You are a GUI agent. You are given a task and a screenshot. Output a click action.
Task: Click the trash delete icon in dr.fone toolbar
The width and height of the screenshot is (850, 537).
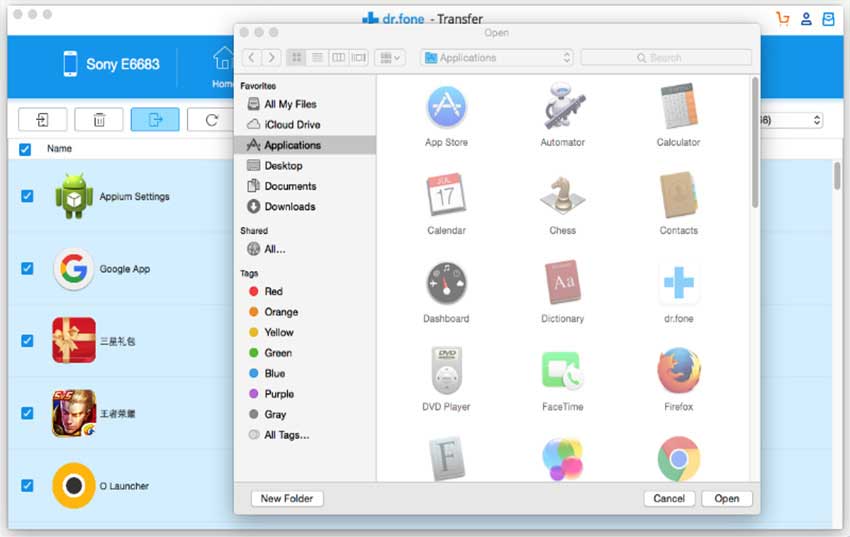(x=99, y=120)
